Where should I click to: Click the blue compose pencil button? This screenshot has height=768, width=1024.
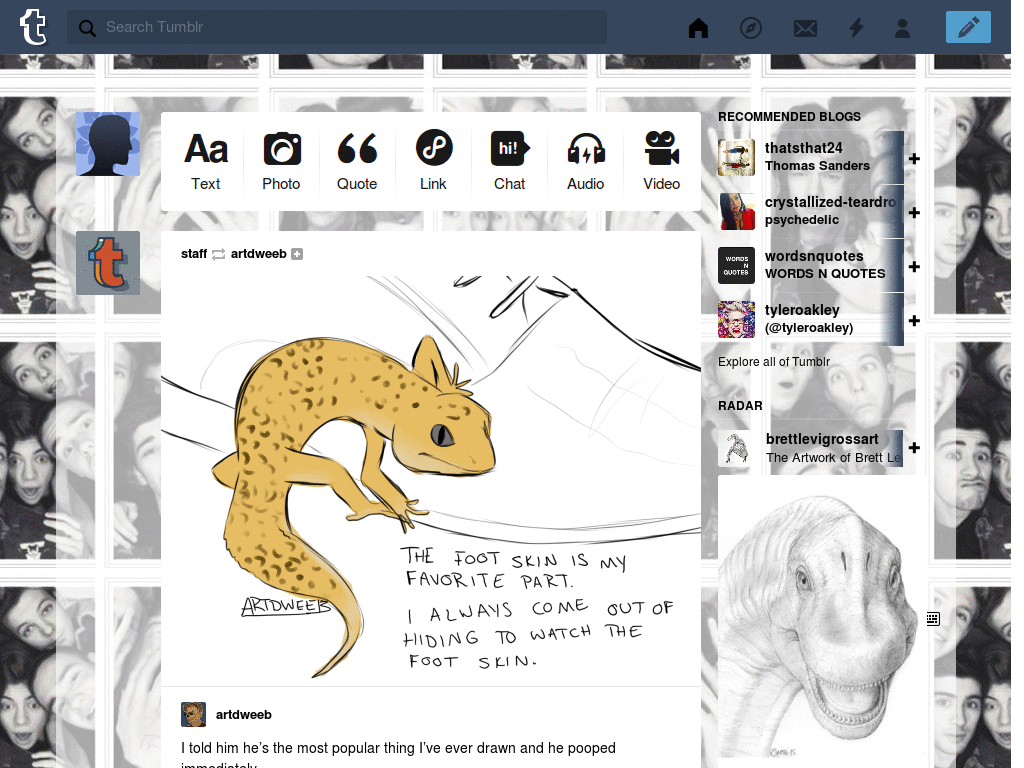(x=968, y=27)
